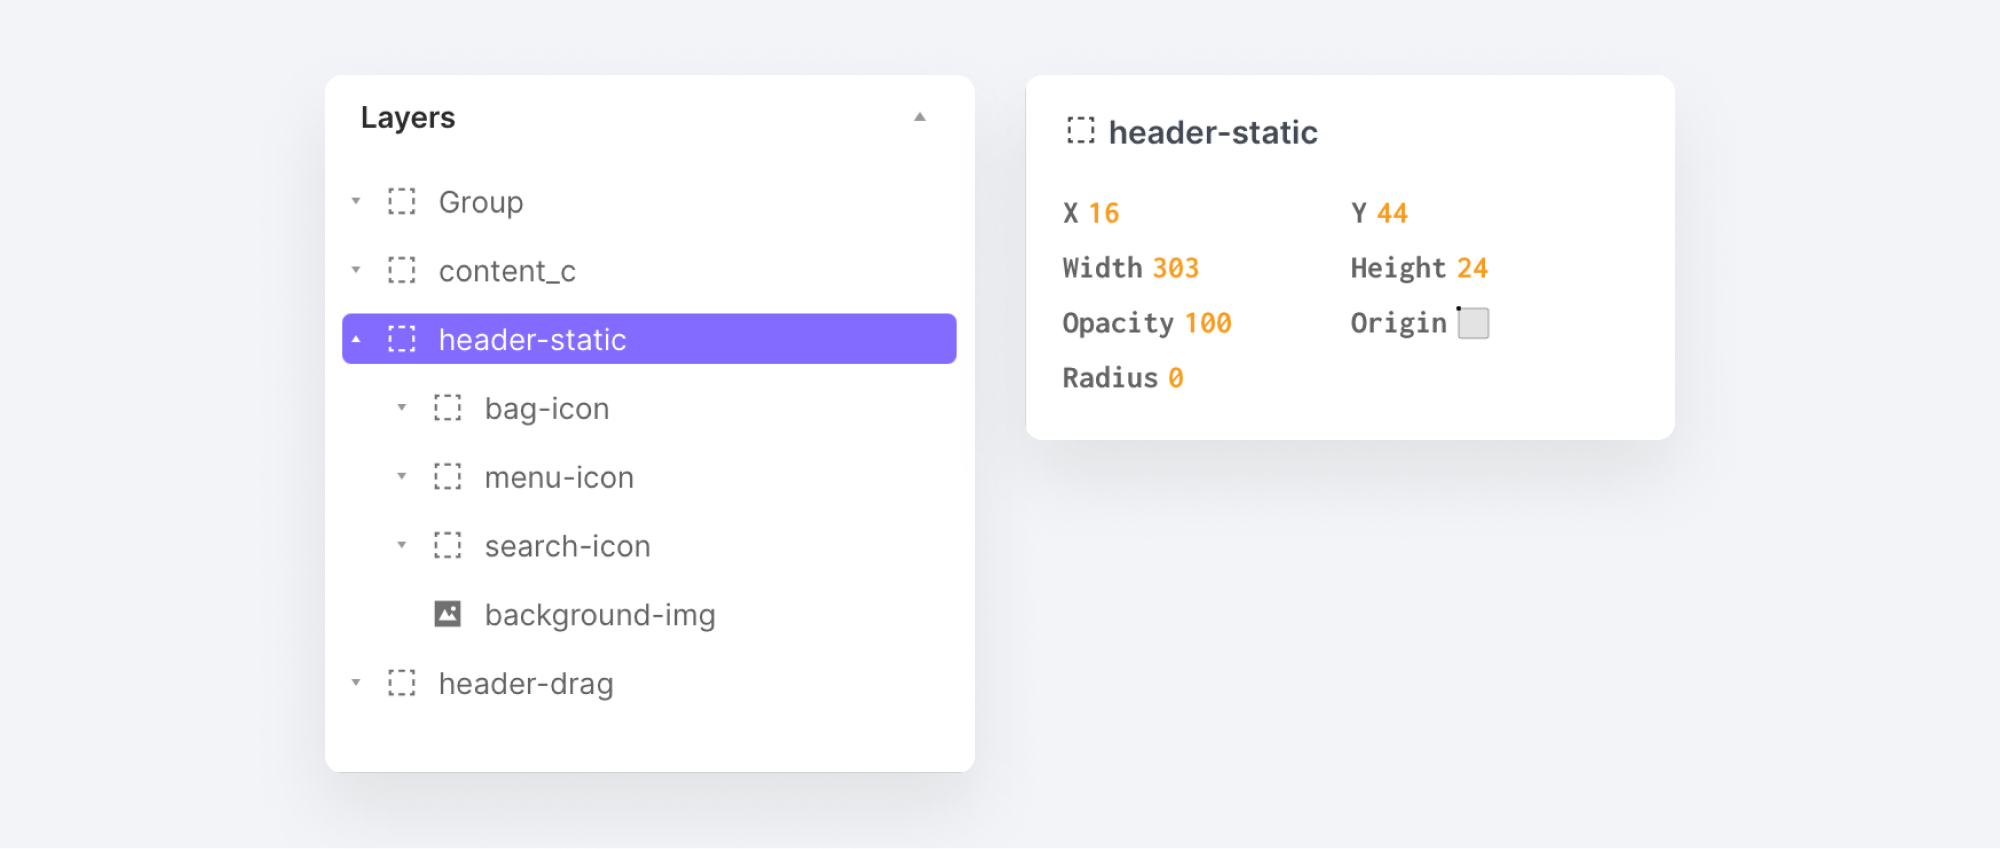Viewport: 2001px width, 849px height.
Task: Select the header-drag layer name
Action: click(x=526, y=684)
